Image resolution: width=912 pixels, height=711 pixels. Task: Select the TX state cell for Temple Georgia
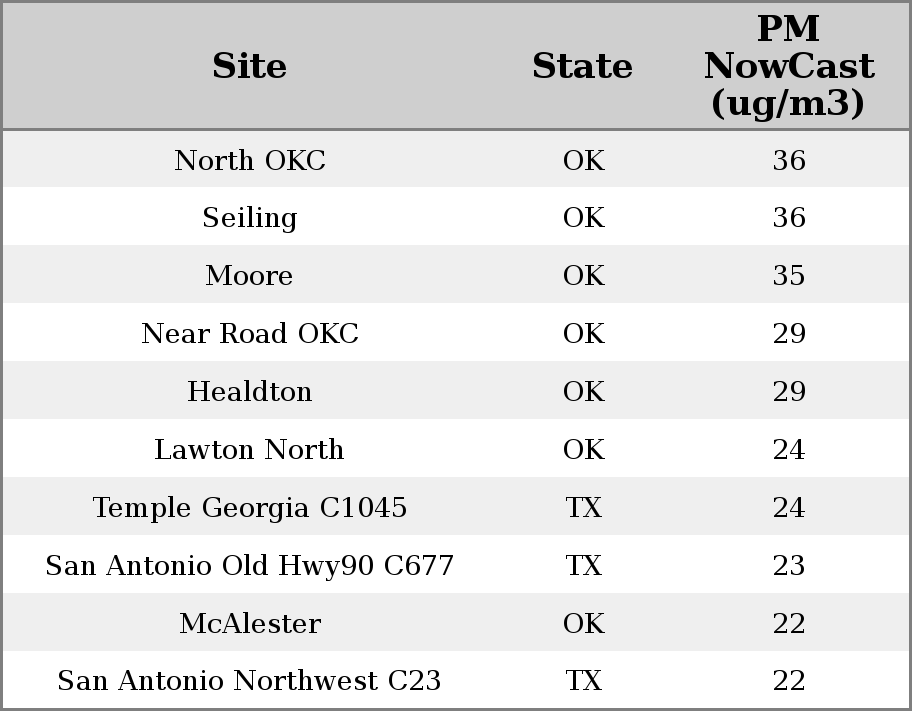pos(583,508)
